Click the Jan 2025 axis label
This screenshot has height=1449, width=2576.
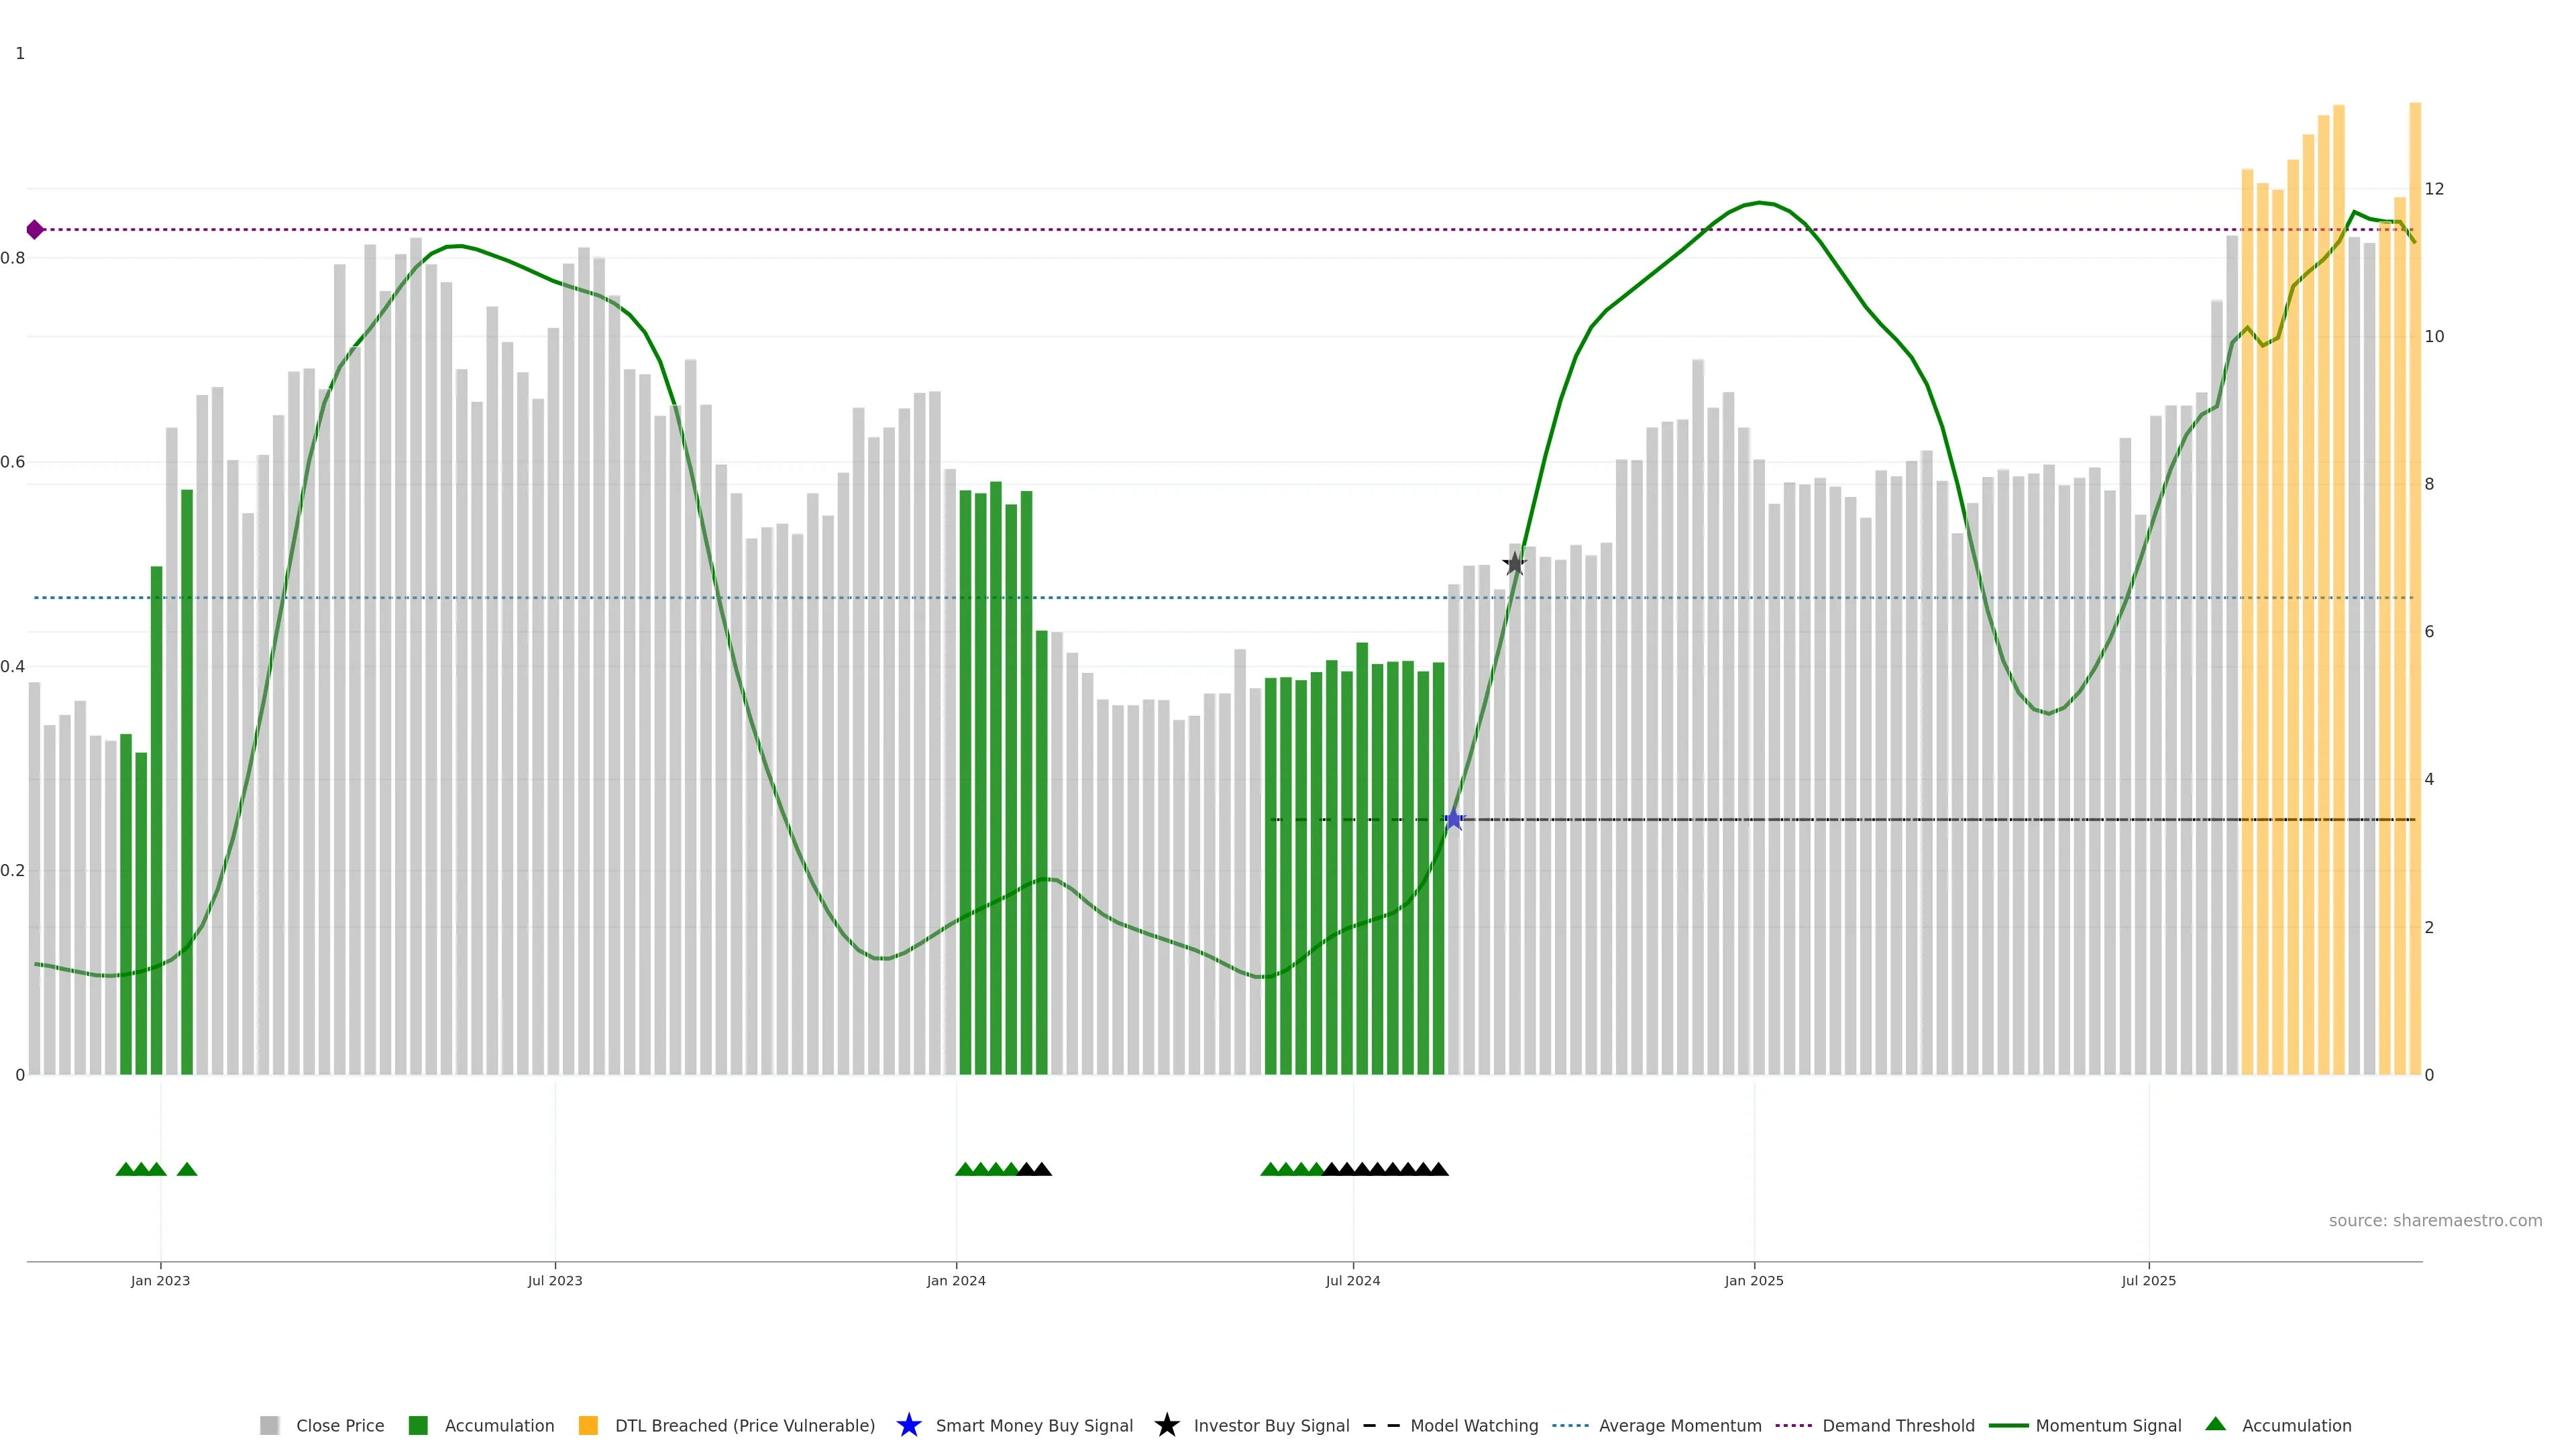1753,1280
